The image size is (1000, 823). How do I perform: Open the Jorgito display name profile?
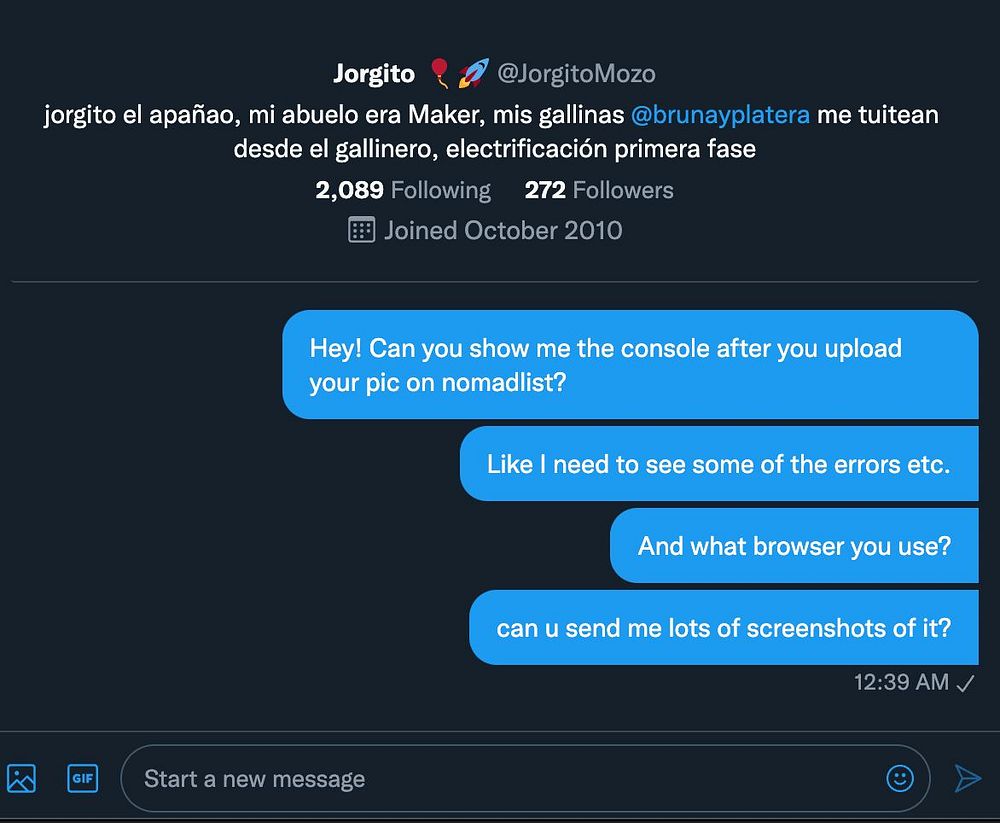coord(373,73)
